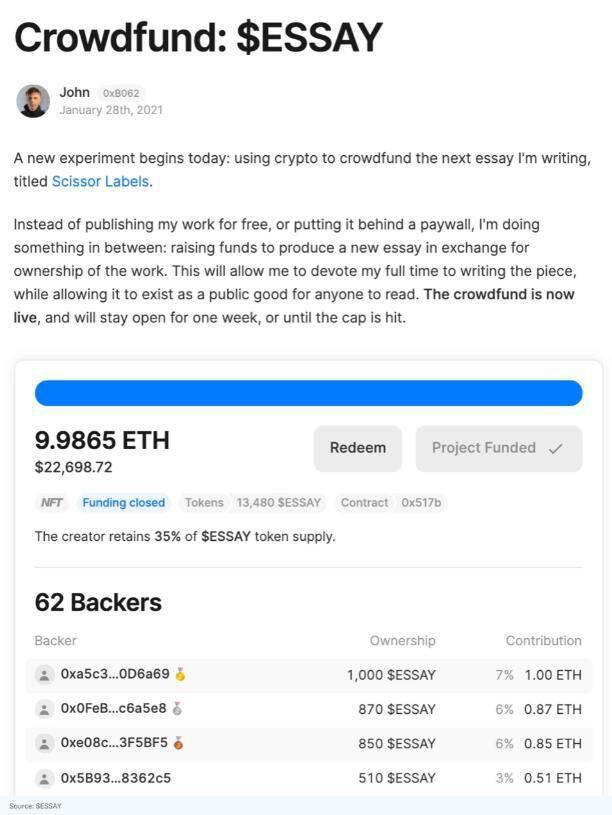Sort by the Ownership column header
Screen dimensions: 612x815
tap(403, 640)
